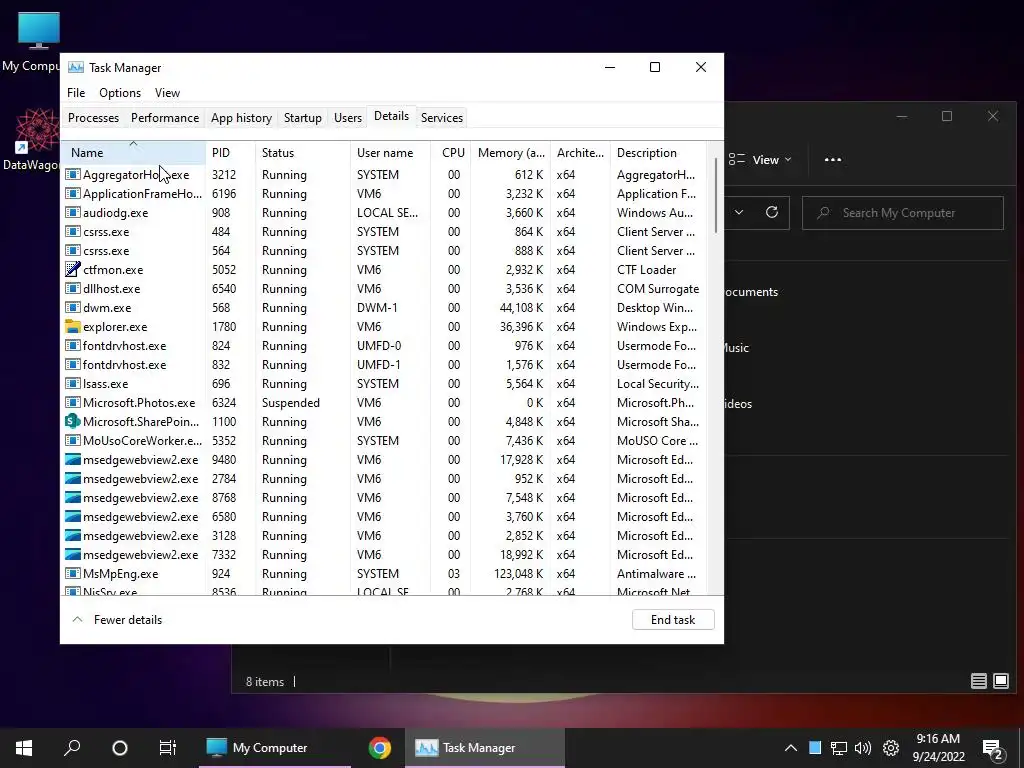Click the MsMpEng.exe process icon
The image size is (1024, 768).
click(72, 574)
